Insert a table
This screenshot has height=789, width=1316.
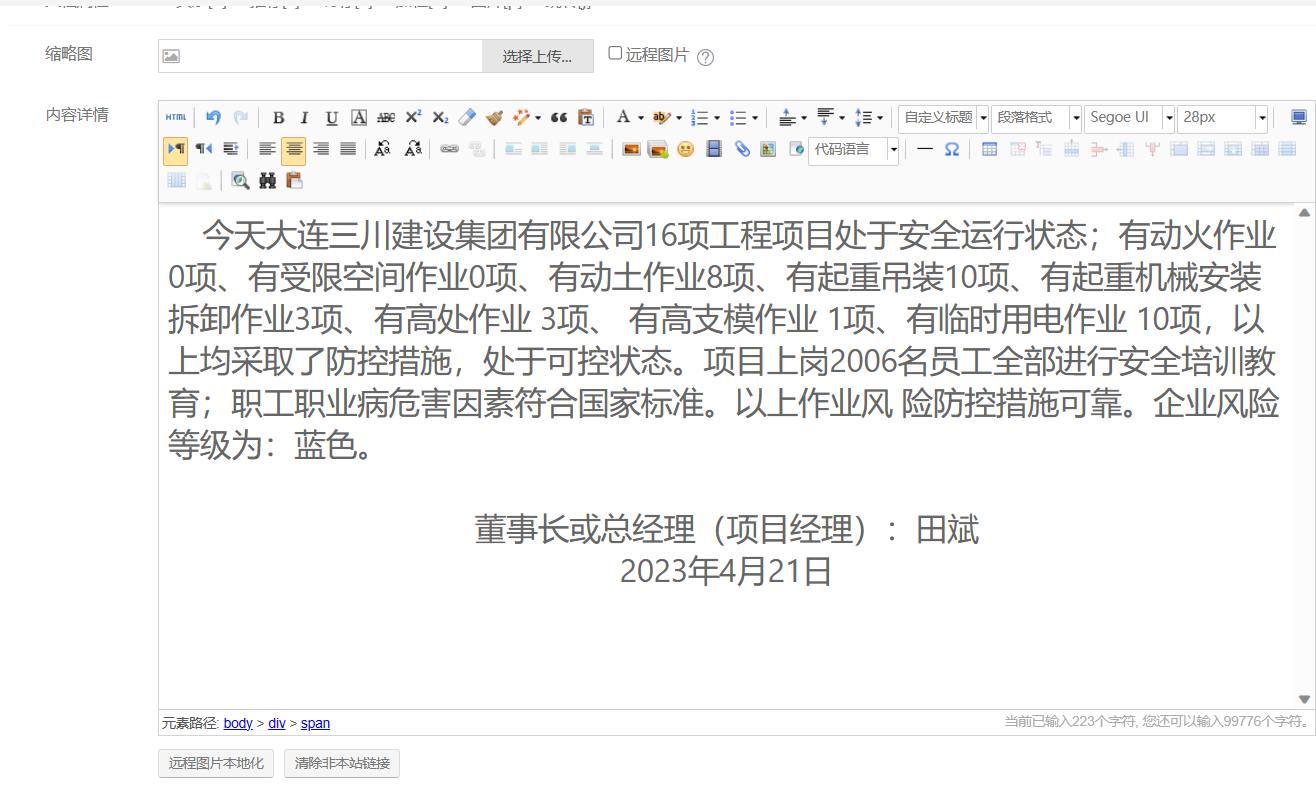(x=989, y=150)
